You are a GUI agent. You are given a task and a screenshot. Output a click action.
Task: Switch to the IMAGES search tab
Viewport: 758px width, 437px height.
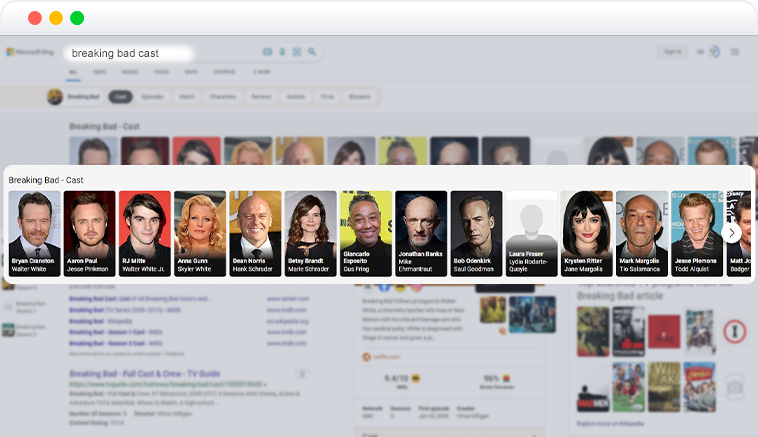130,72
